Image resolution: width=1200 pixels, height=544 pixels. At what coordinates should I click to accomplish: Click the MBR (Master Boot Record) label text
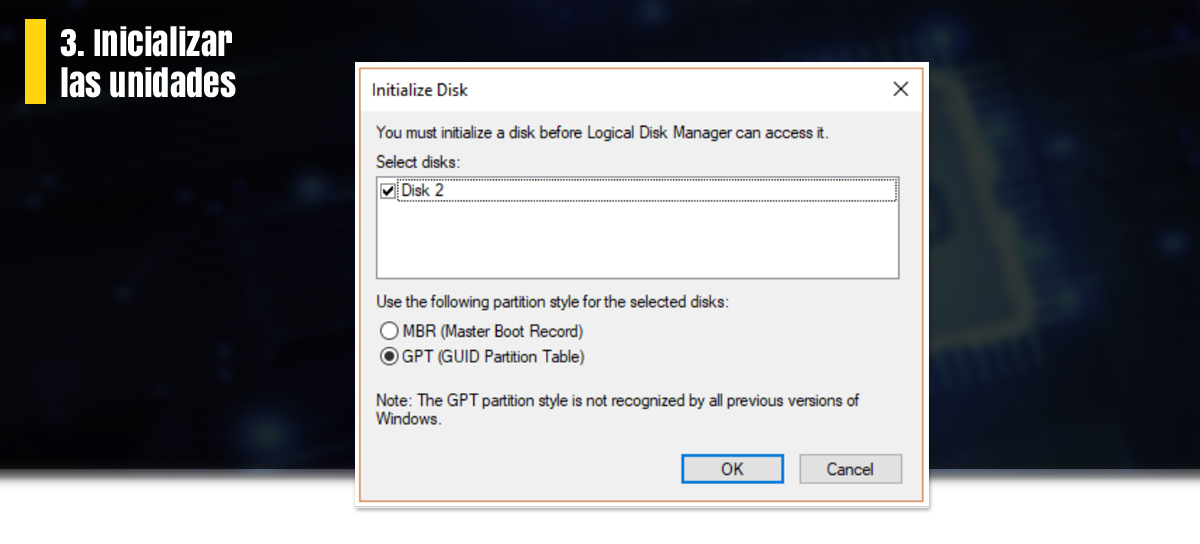click(x=492, y=331)
